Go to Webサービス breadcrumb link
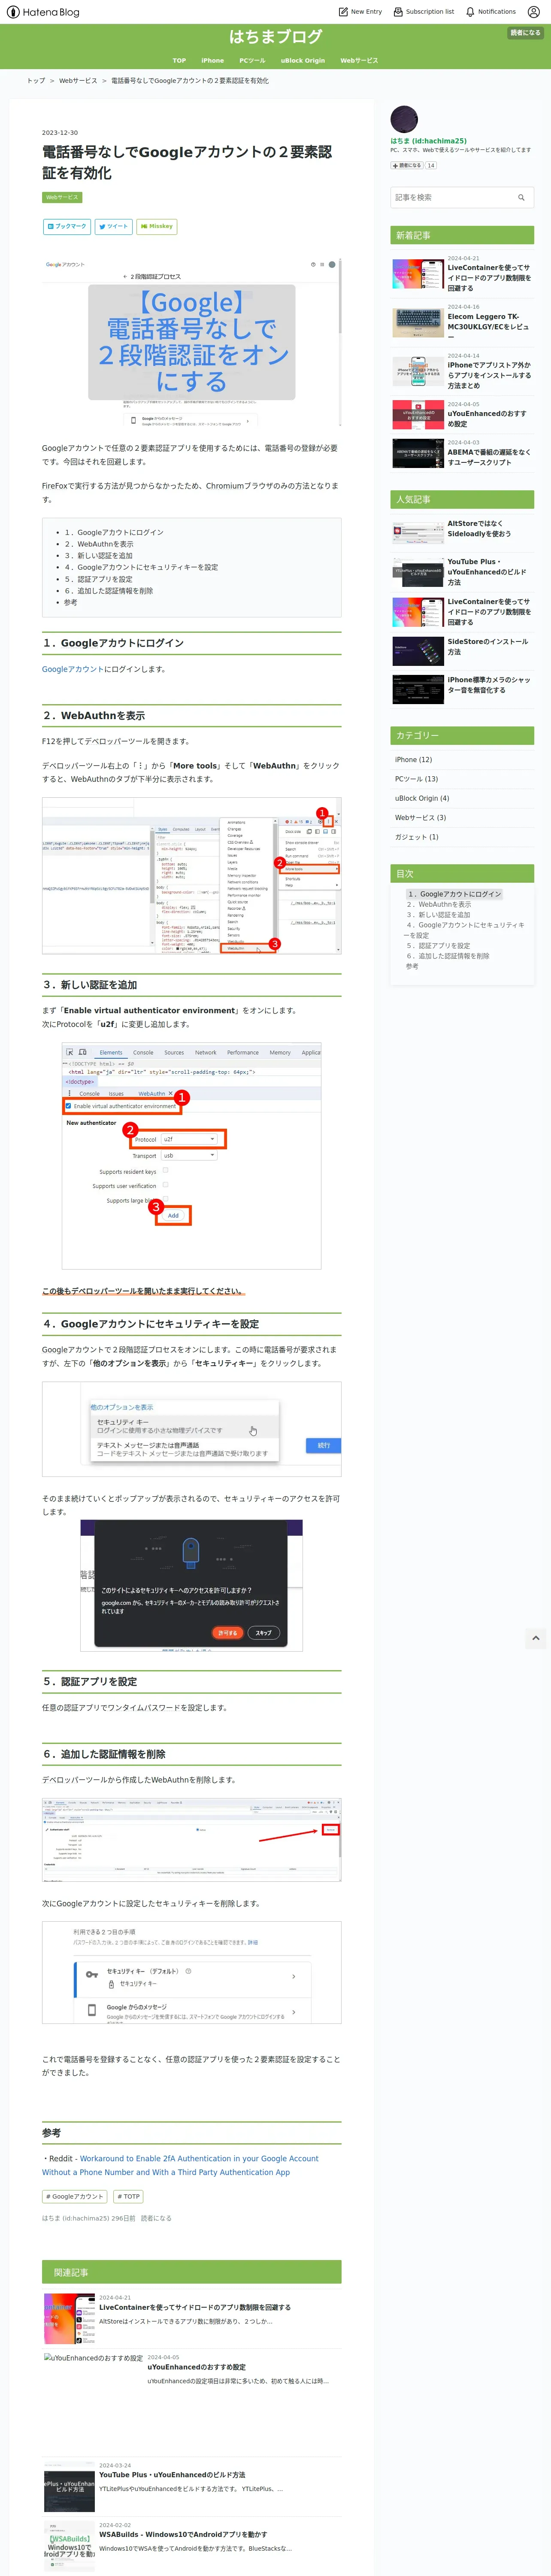The width and height of the screenshot is (551, 2576). (x=78, y=81)
